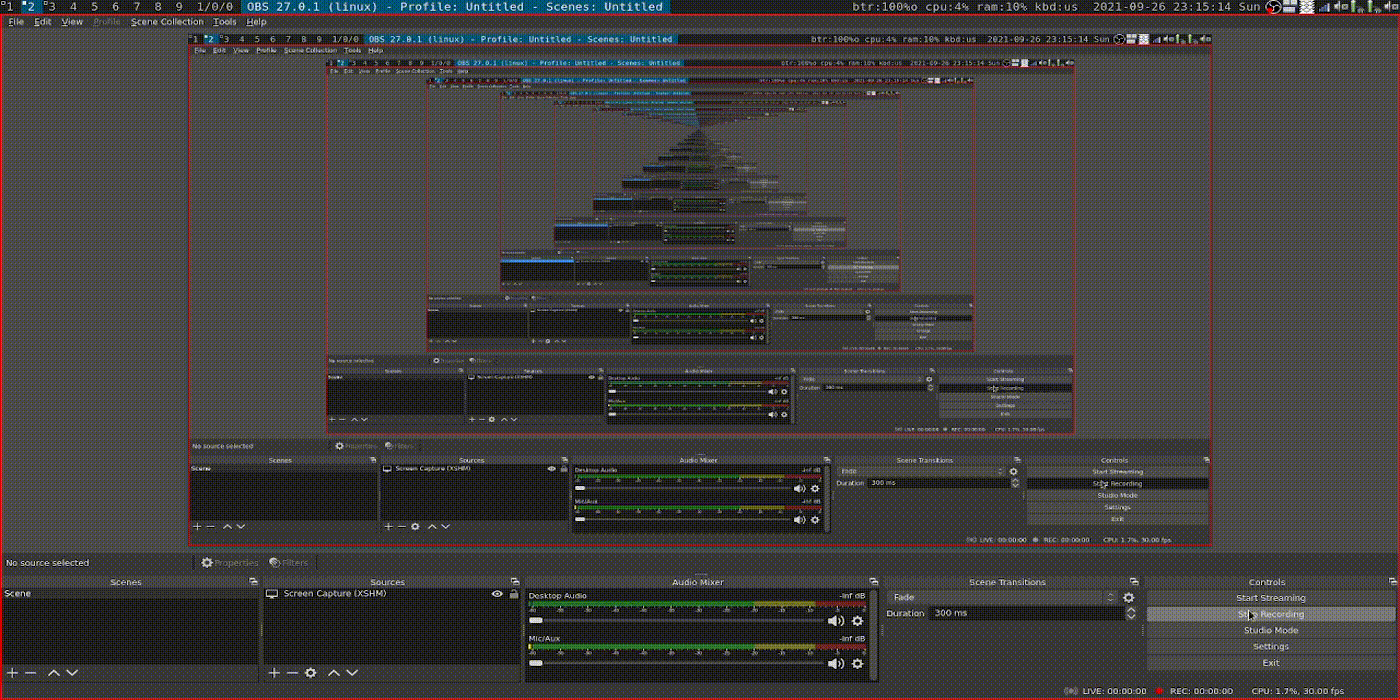Enable Studio Mode
The width and height of the screenshot is (1400, 700).
click(x=1270, y=630)
